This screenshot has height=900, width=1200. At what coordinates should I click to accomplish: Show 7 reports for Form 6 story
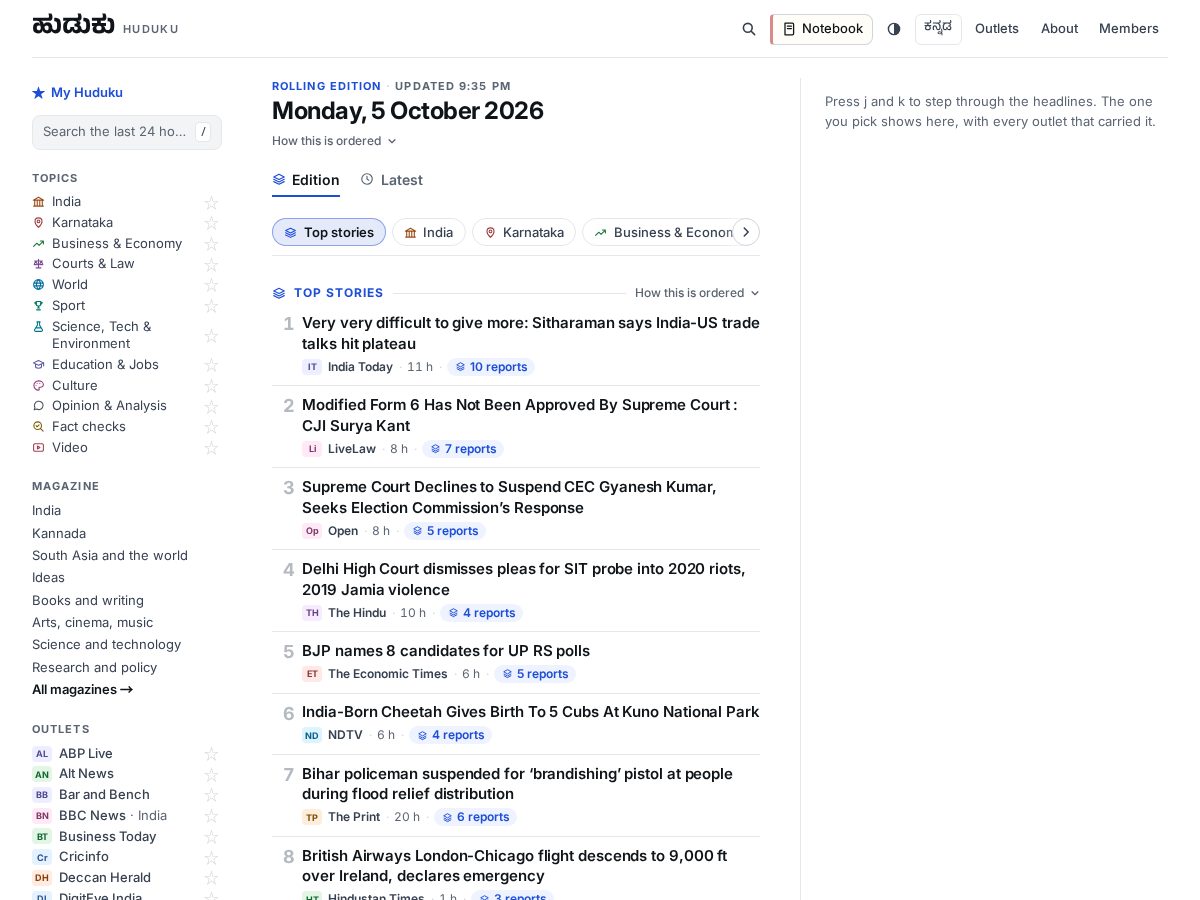click(x=463, y=449)
